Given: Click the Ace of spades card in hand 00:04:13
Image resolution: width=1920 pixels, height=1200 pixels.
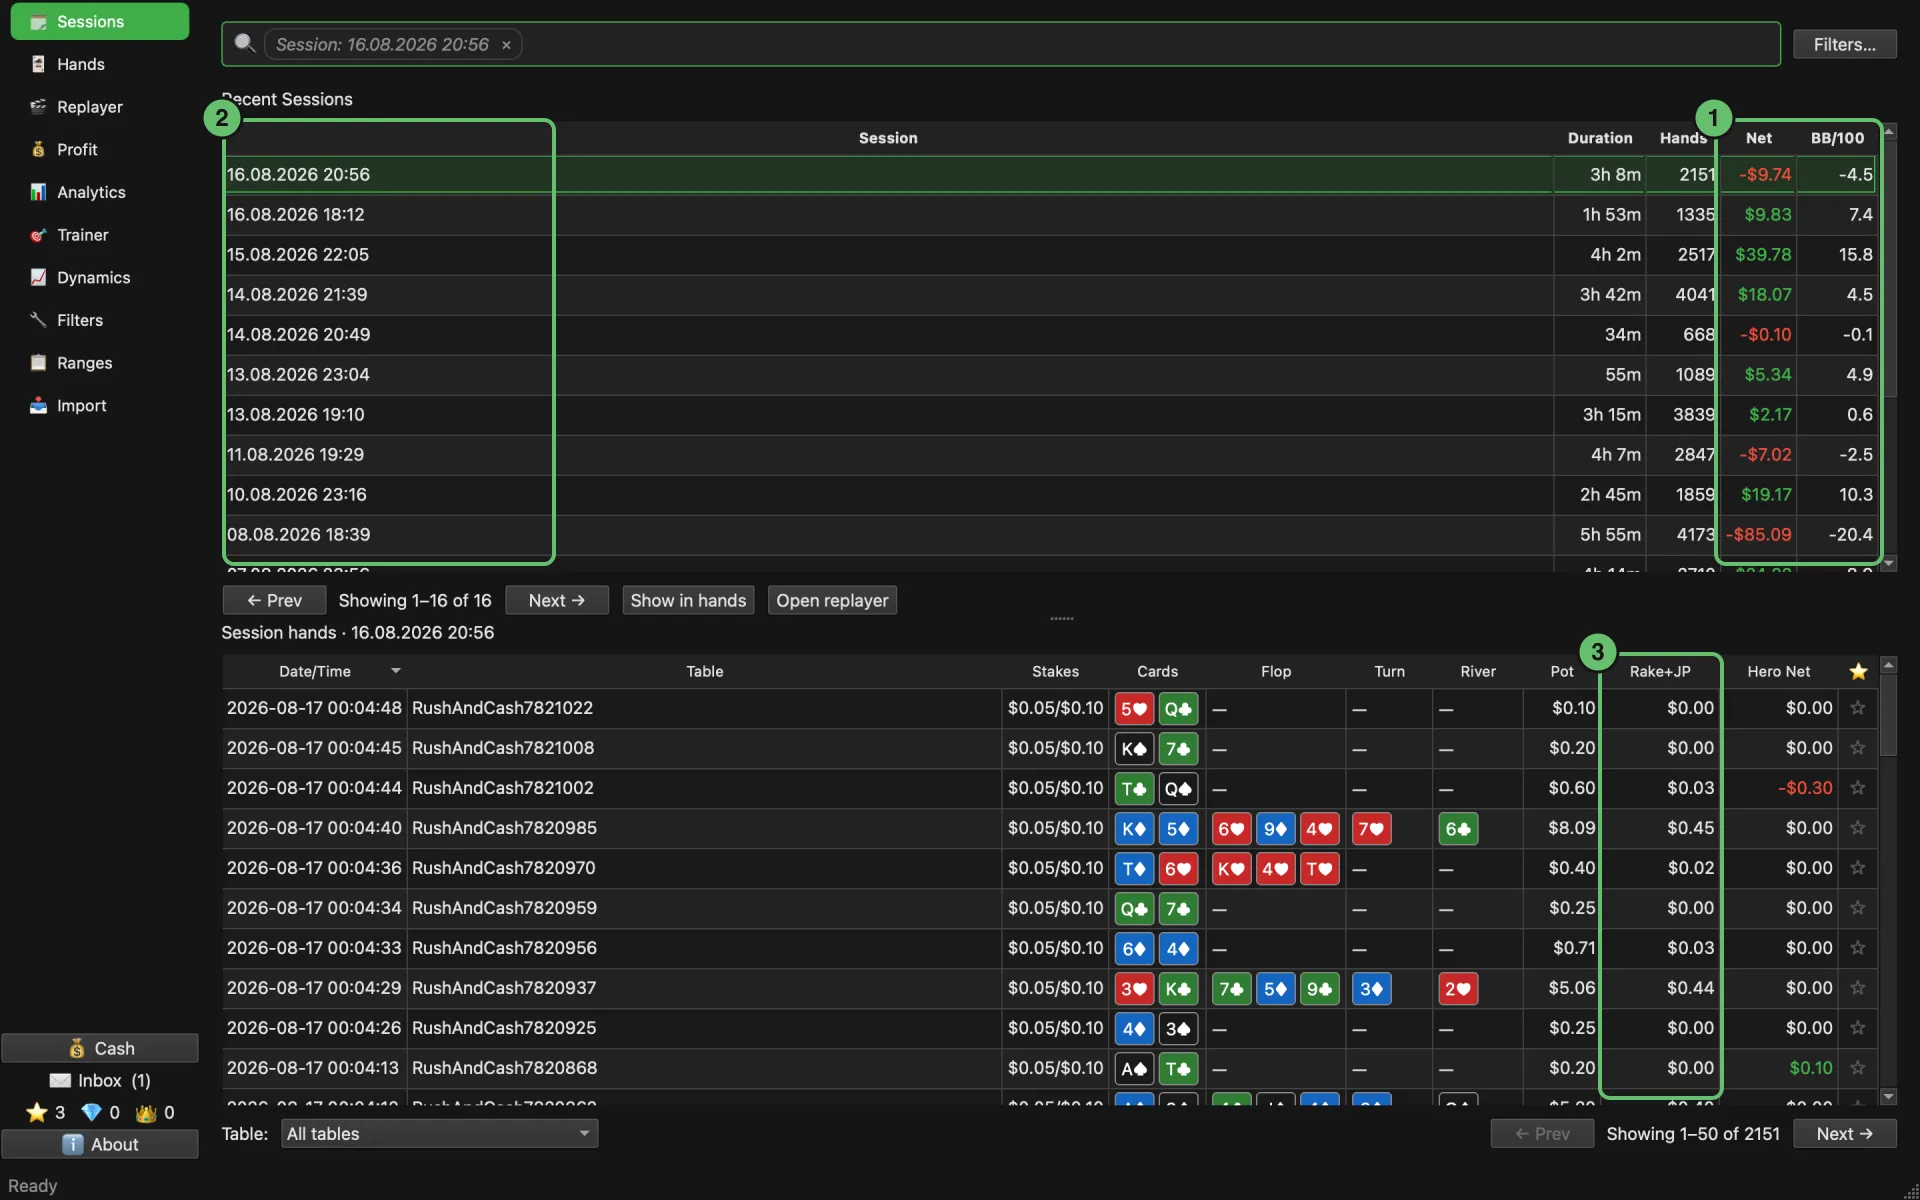Looking at the screenshot, I should [x=1134, y=1068].
